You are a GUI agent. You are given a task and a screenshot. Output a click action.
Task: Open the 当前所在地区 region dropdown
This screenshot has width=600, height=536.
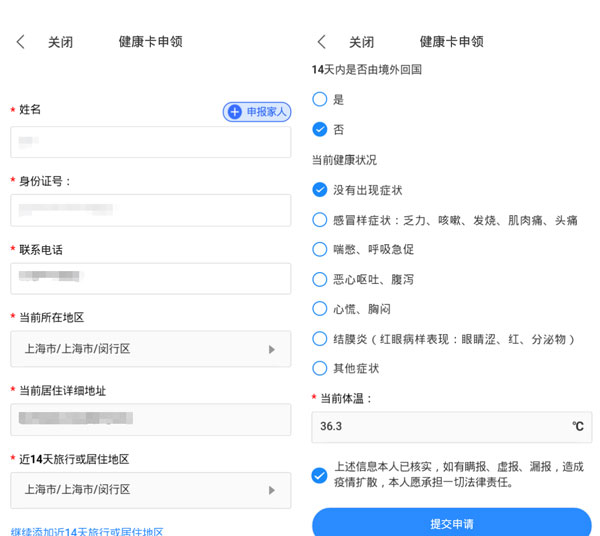point(150,349)
